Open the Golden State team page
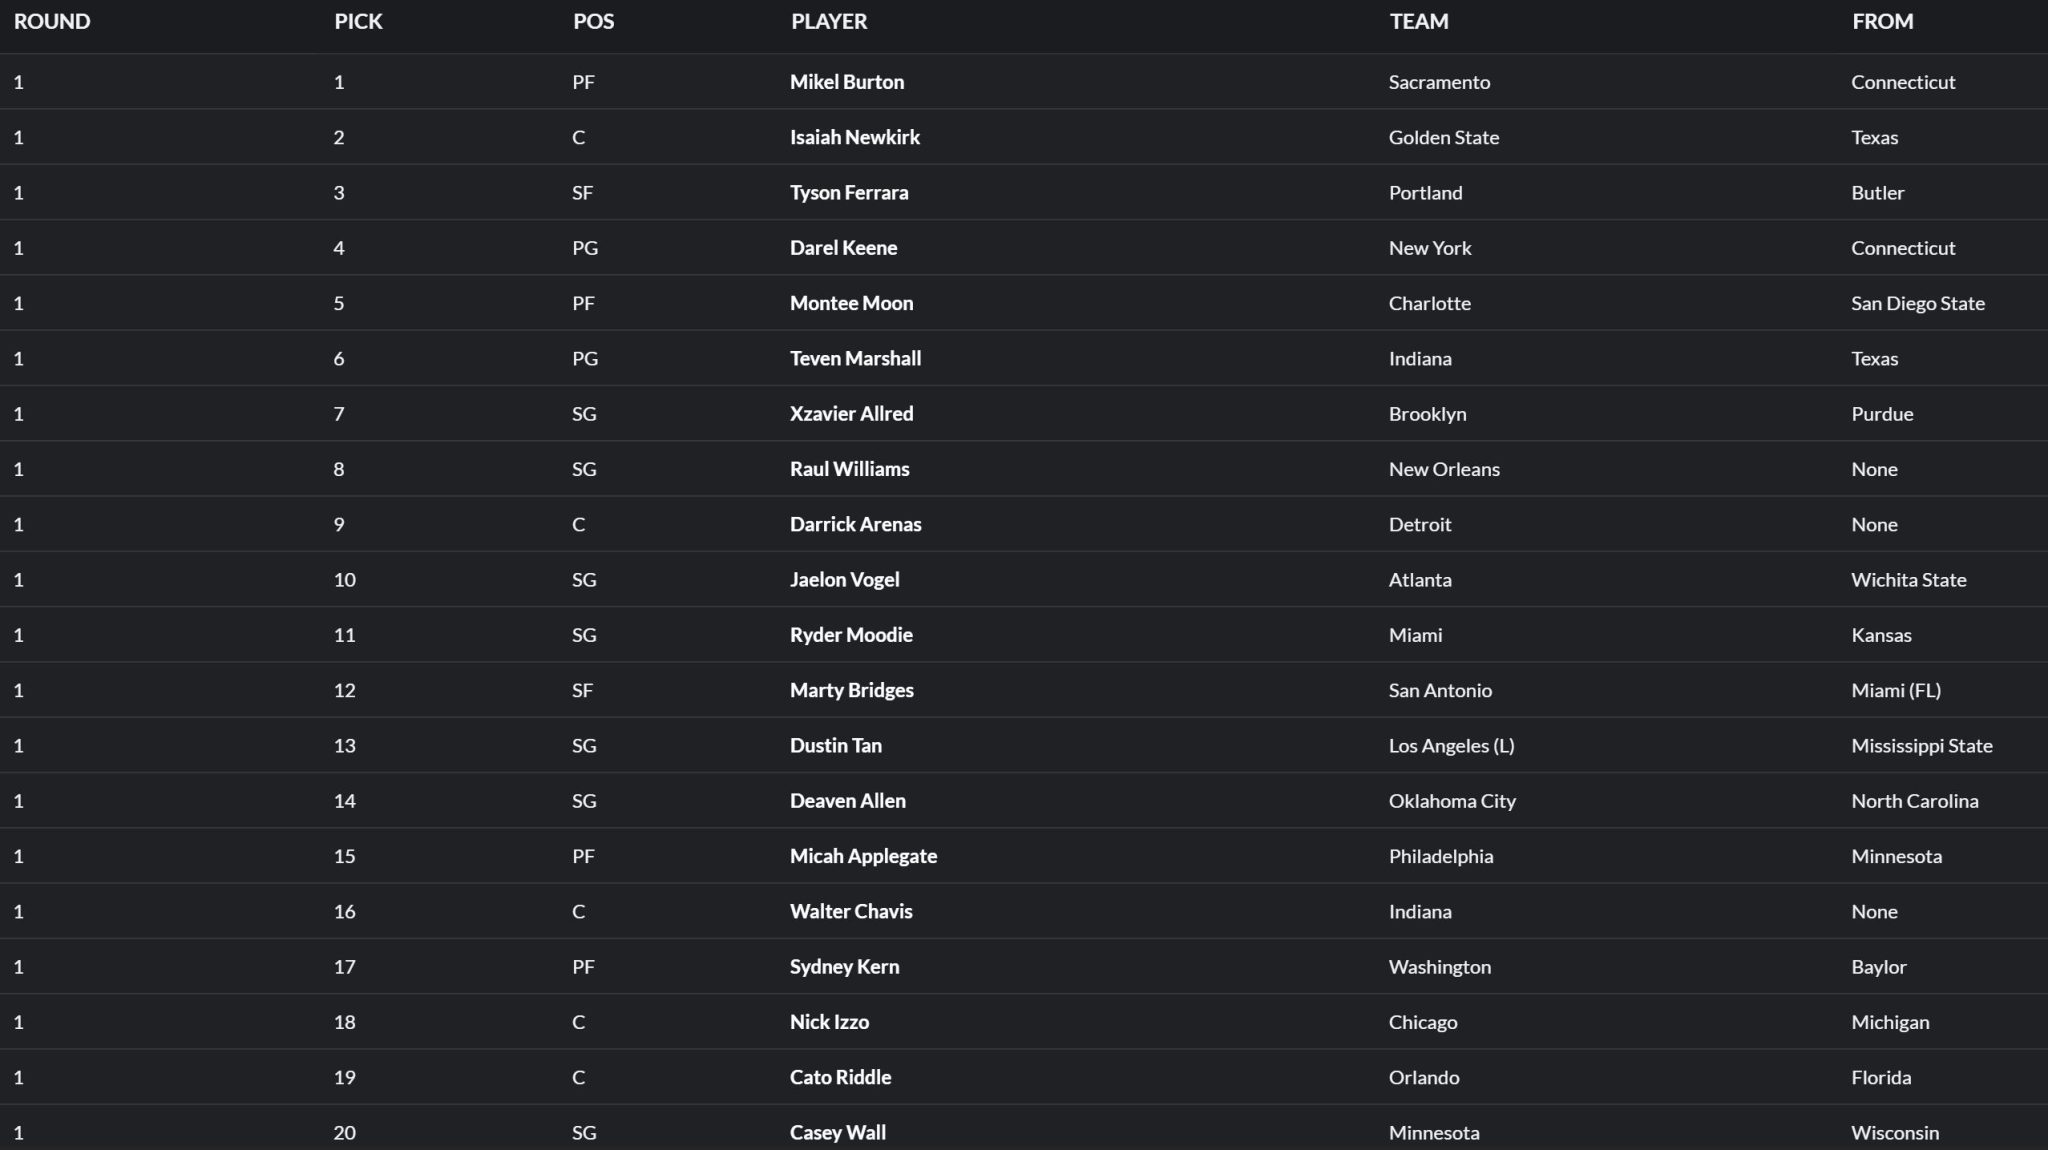Viewport: 2048px width, 1150px height. (x=1443, y=137)
